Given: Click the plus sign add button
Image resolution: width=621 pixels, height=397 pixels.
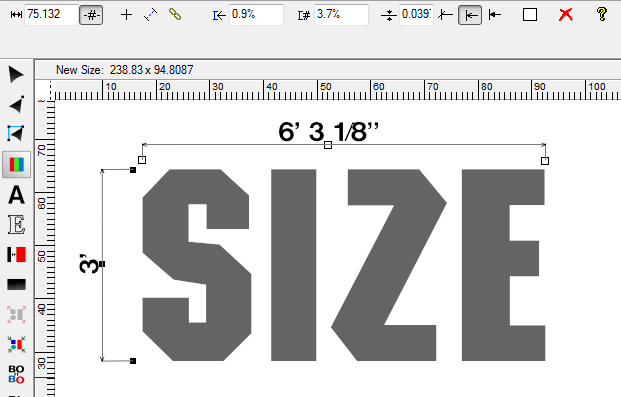Looking at the screenshot, I should pyautogui.click(x=126, y=15).
